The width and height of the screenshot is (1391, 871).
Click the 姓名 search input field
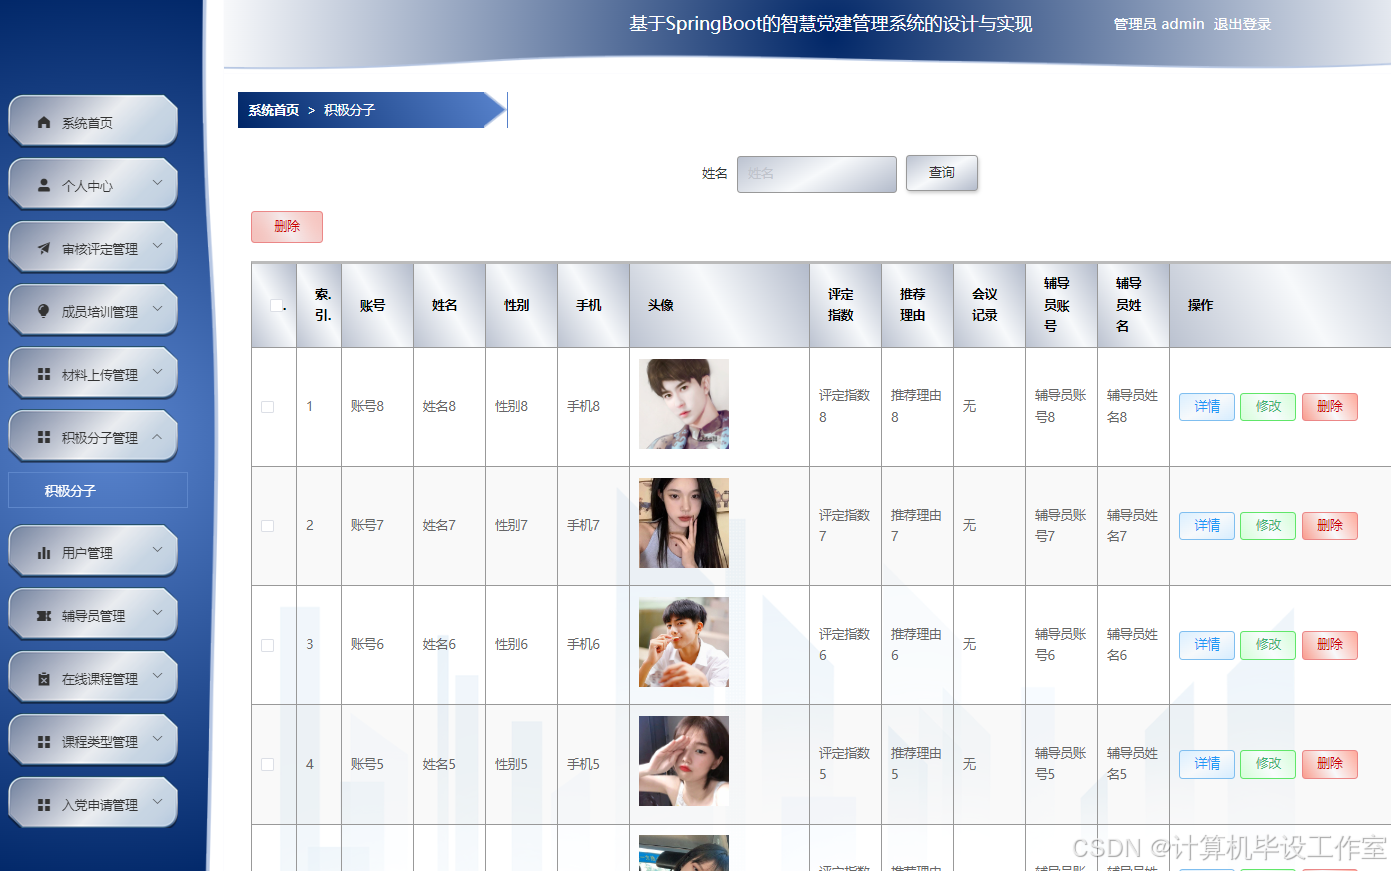pos(817,174)
